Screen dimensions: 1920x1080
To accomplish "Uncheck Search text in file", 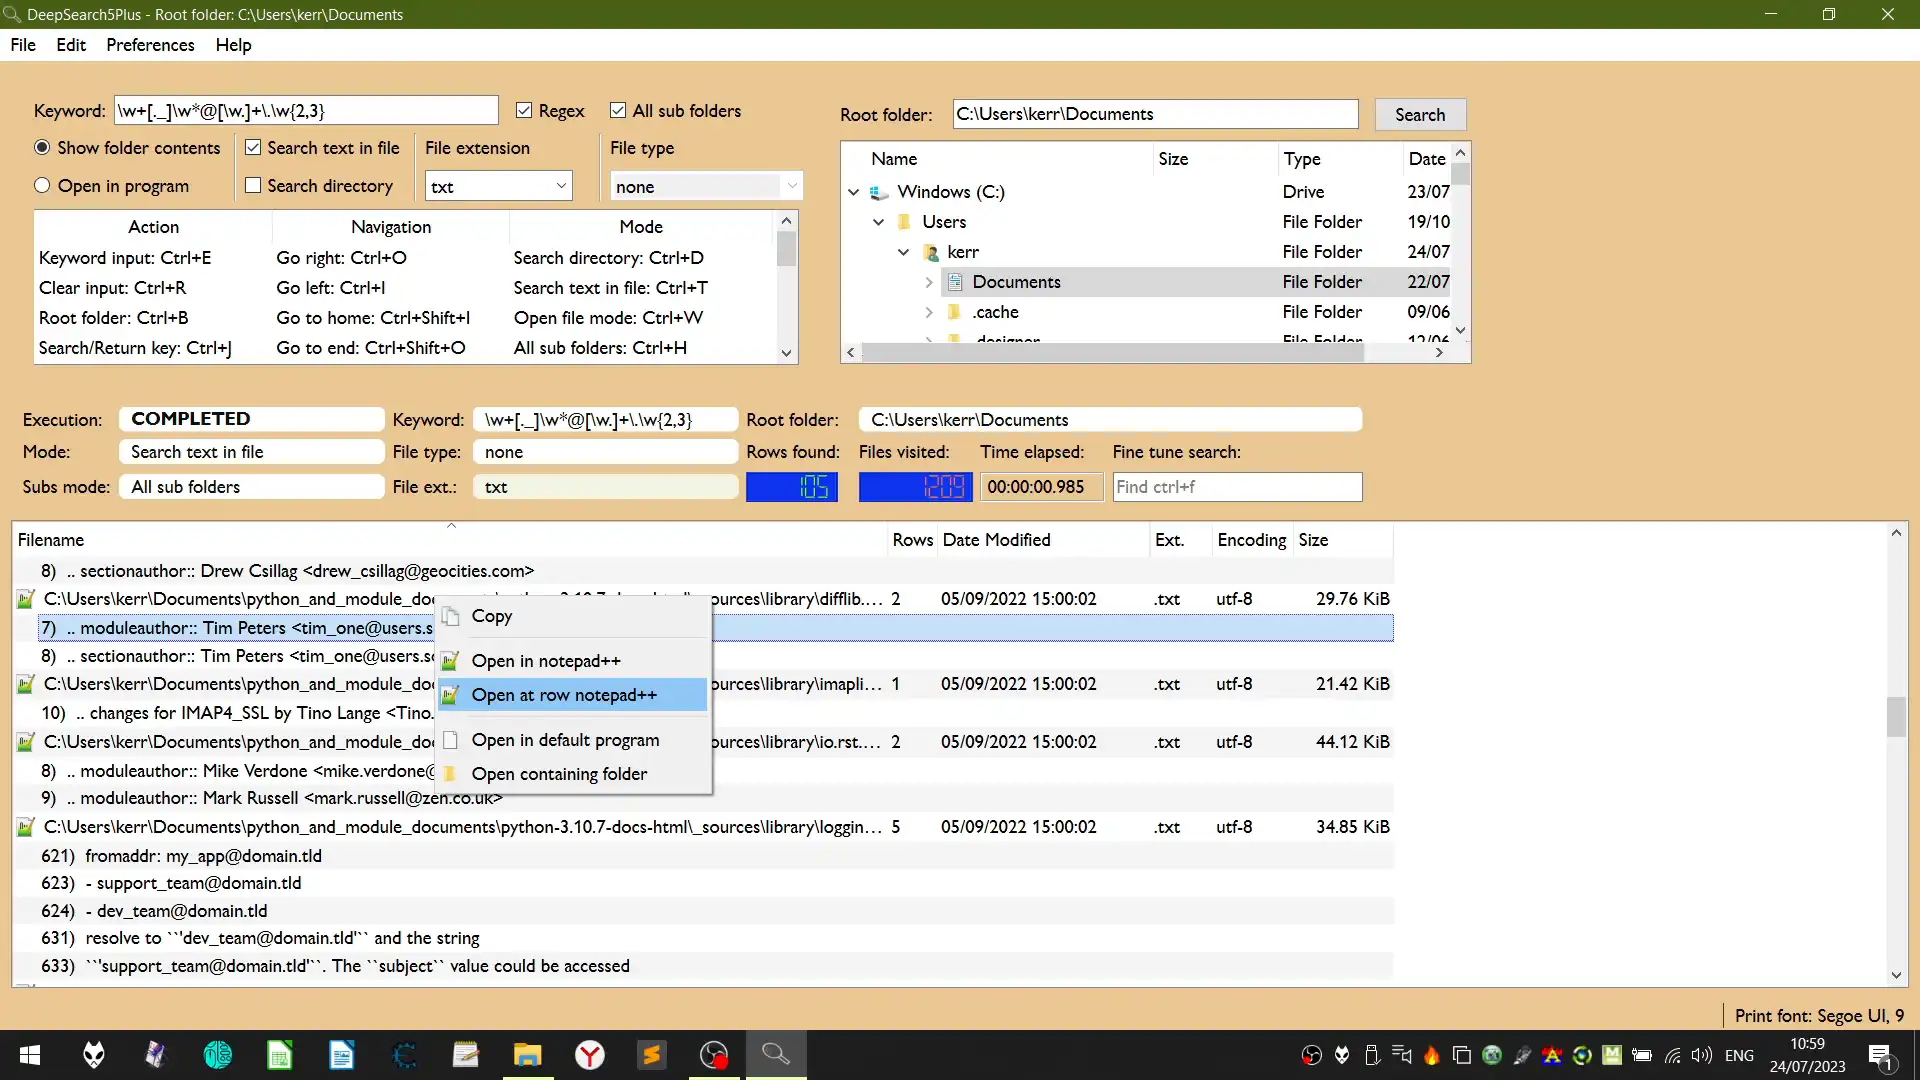I will click(x=253, y=147).
